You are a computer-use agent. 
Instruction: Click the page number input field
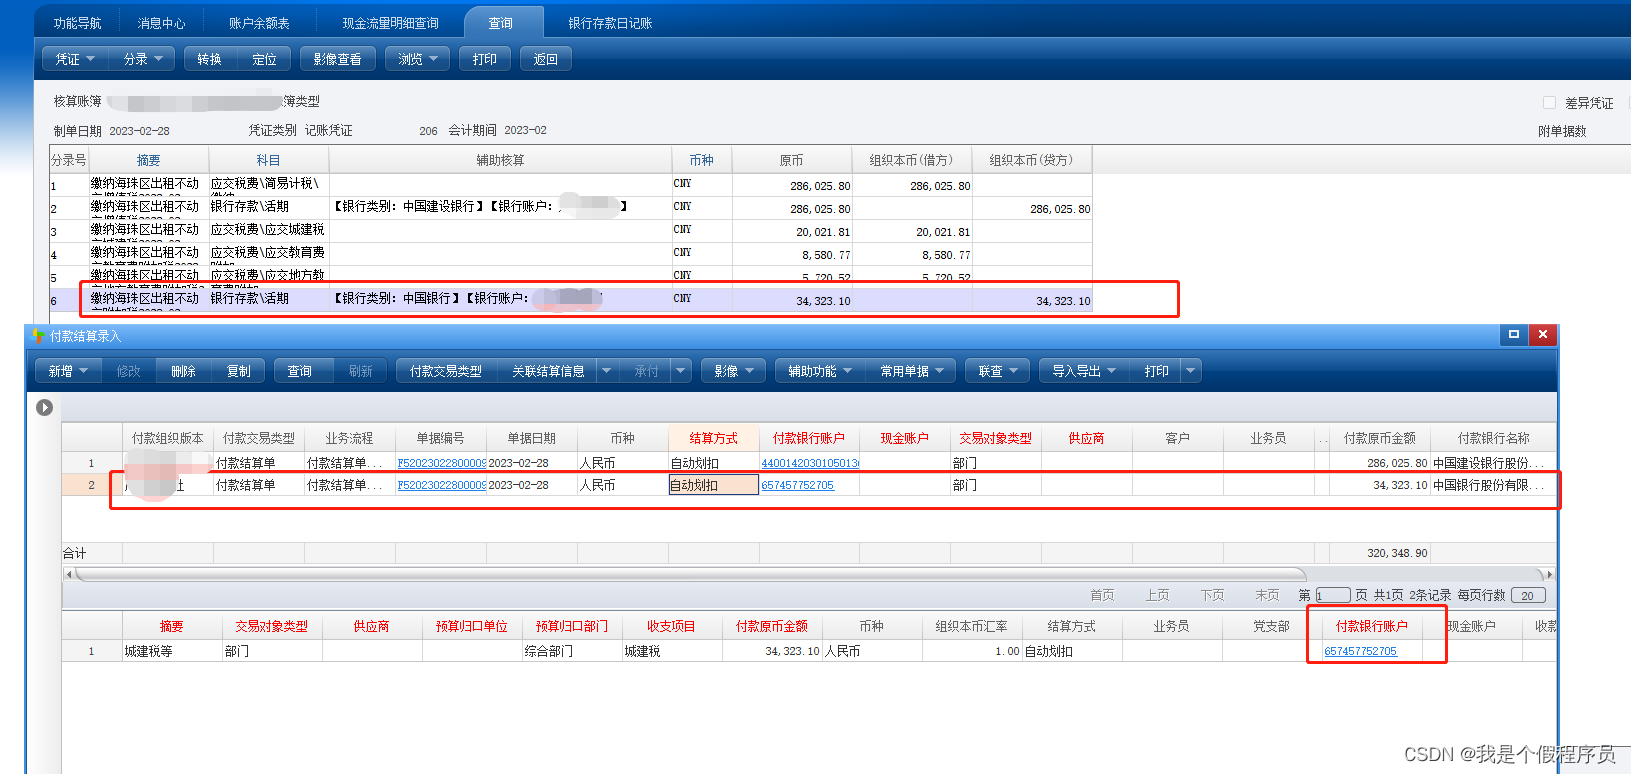1333,595
